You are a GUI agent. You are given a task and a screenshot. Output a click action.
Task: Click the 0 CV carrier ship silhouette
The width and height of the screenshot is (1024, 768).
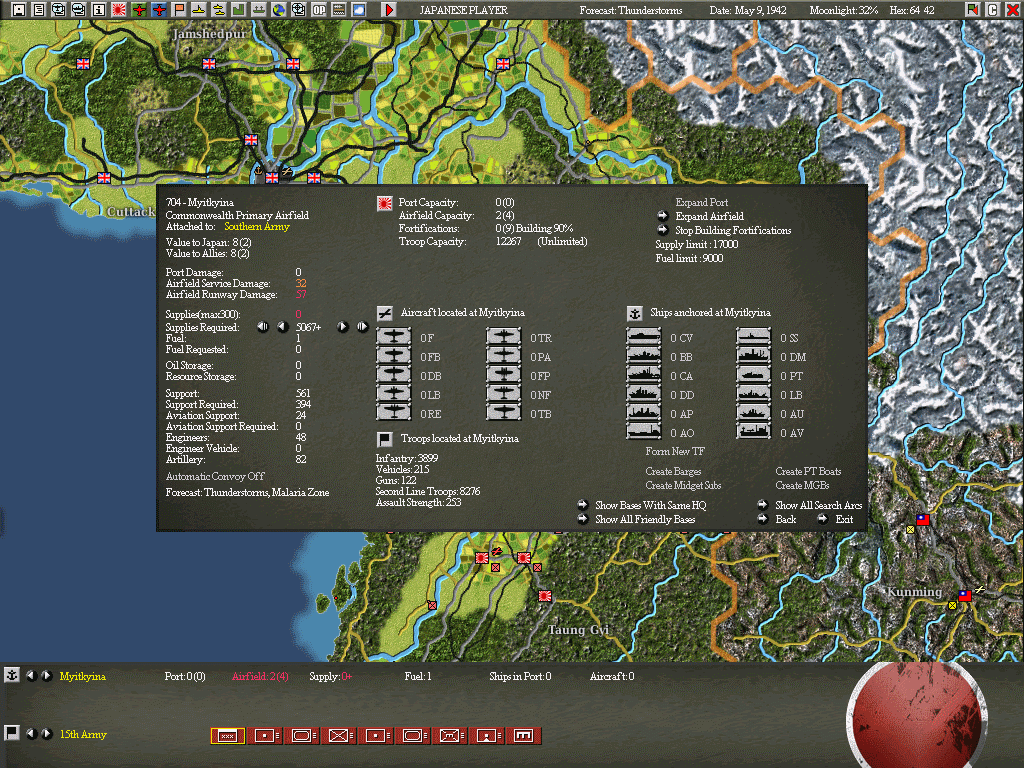643,337
